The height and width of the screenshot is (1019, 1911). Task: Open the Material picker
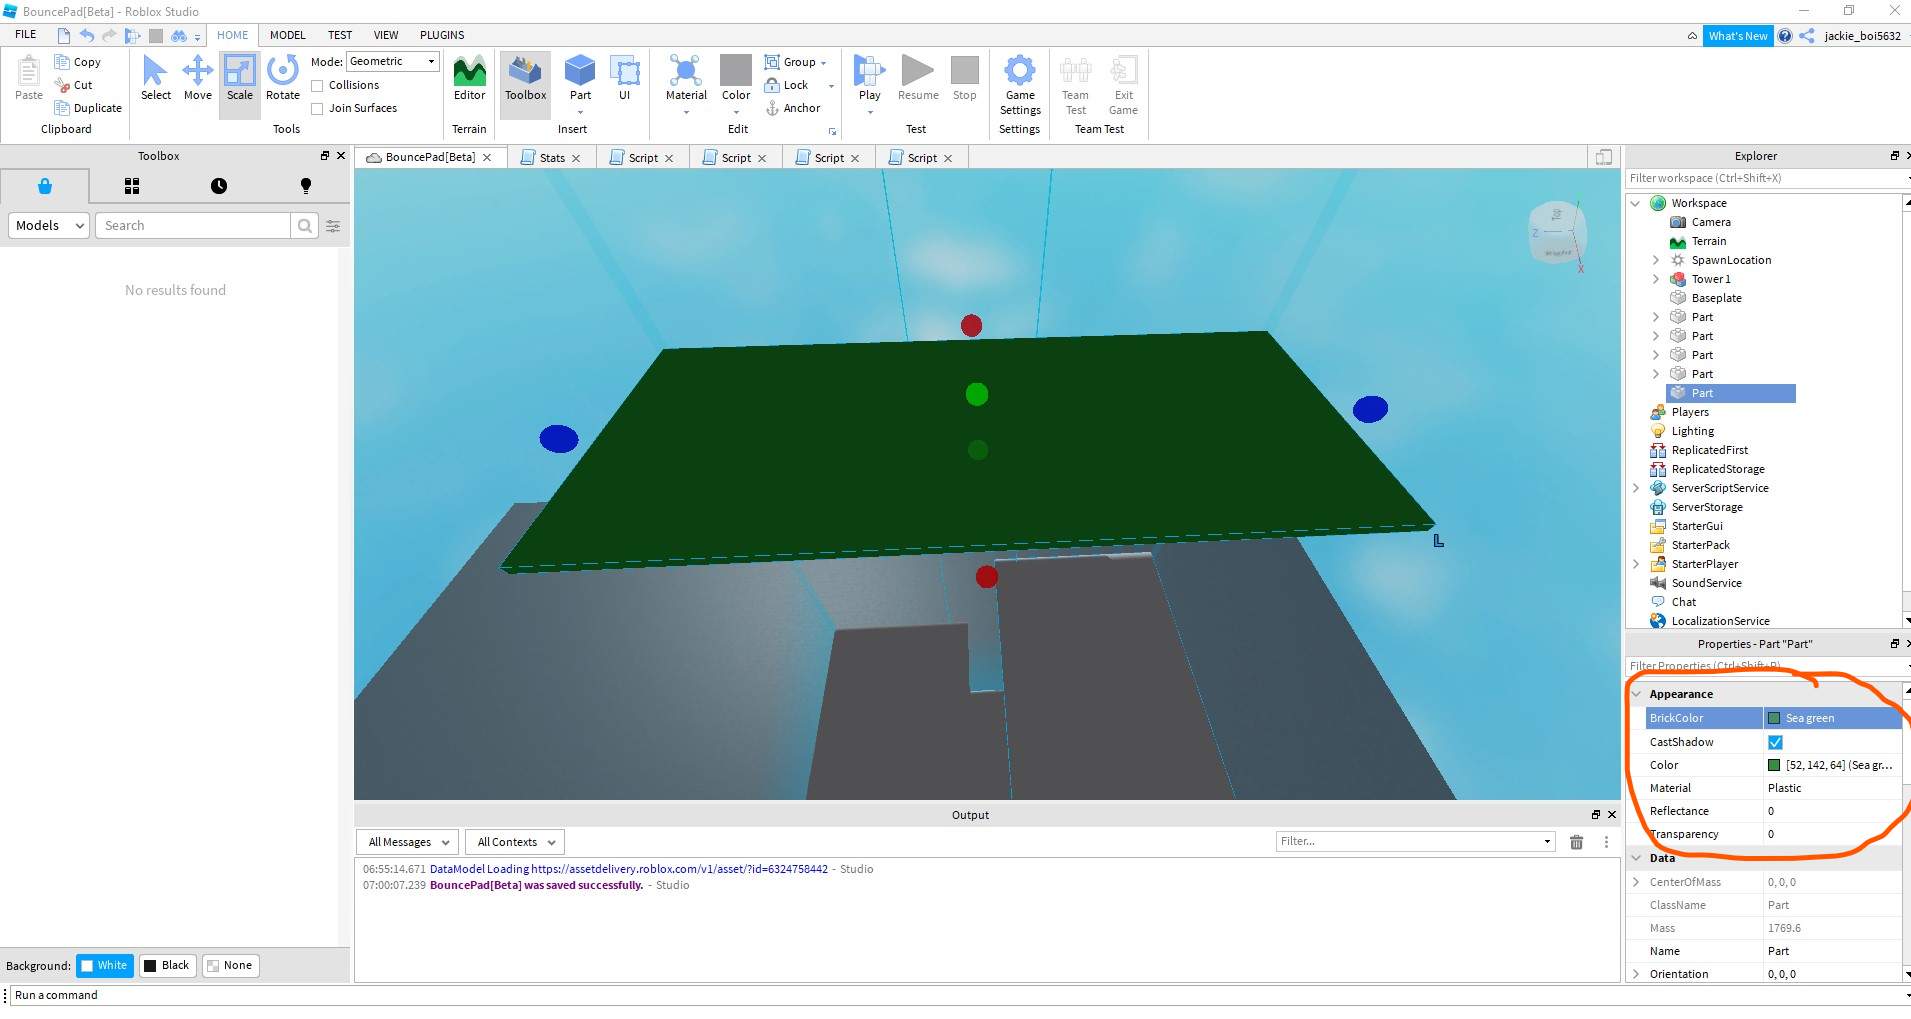tap(686, 78)
